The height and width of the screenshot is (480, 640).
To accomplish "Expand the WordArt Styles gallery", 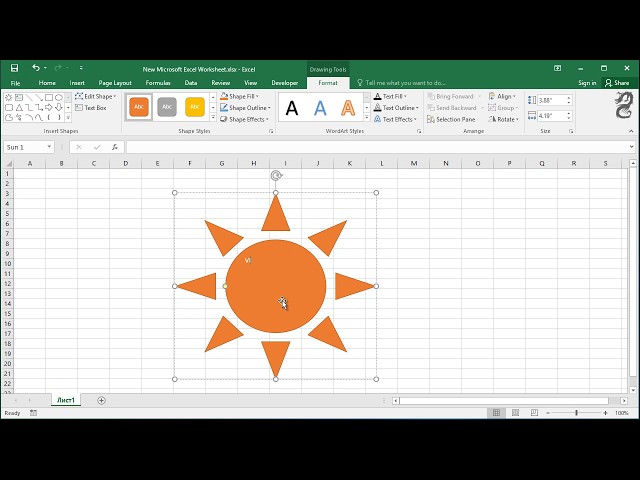I will (367, 118).
